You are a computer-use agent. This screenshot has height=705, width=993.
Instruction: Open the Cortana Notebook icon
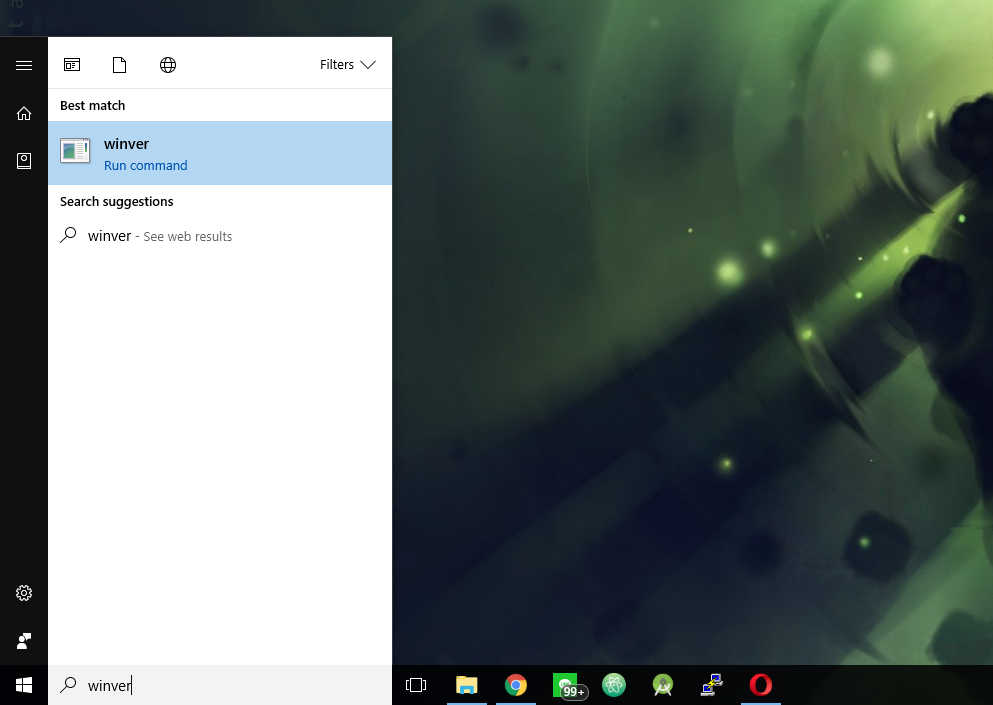23,161
